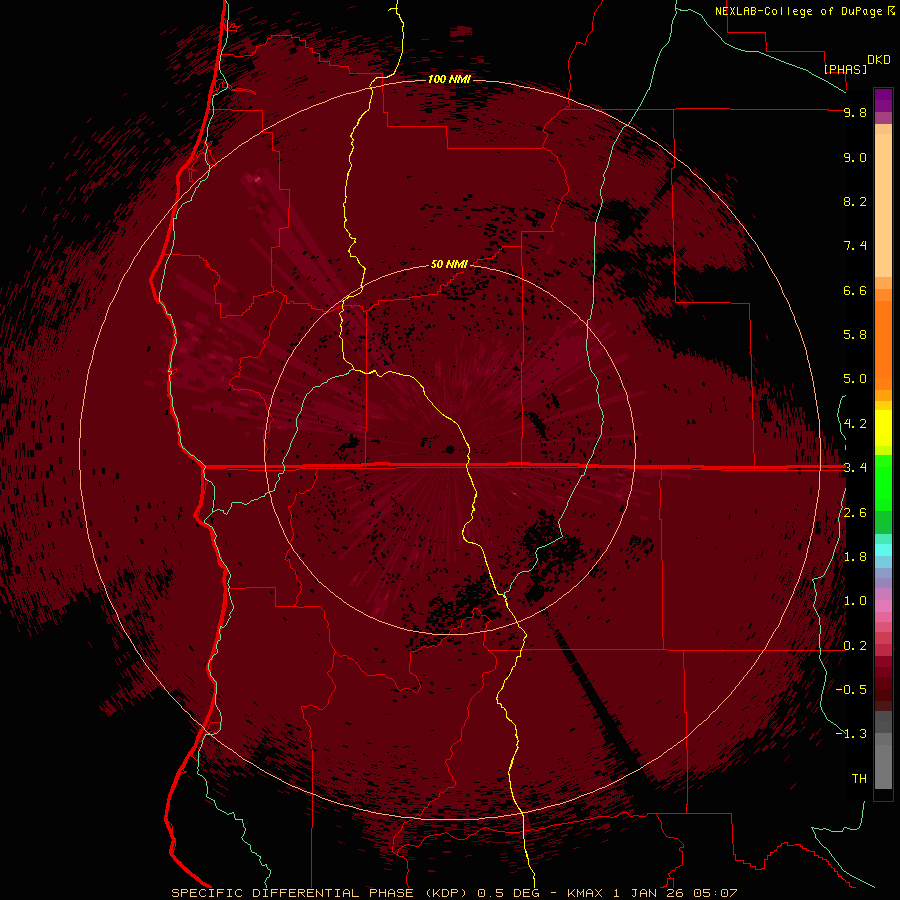Click the NEXLAB-College of DuPage label
The height and width of the screenshot is (900, 900).
(x=800, y=11)
